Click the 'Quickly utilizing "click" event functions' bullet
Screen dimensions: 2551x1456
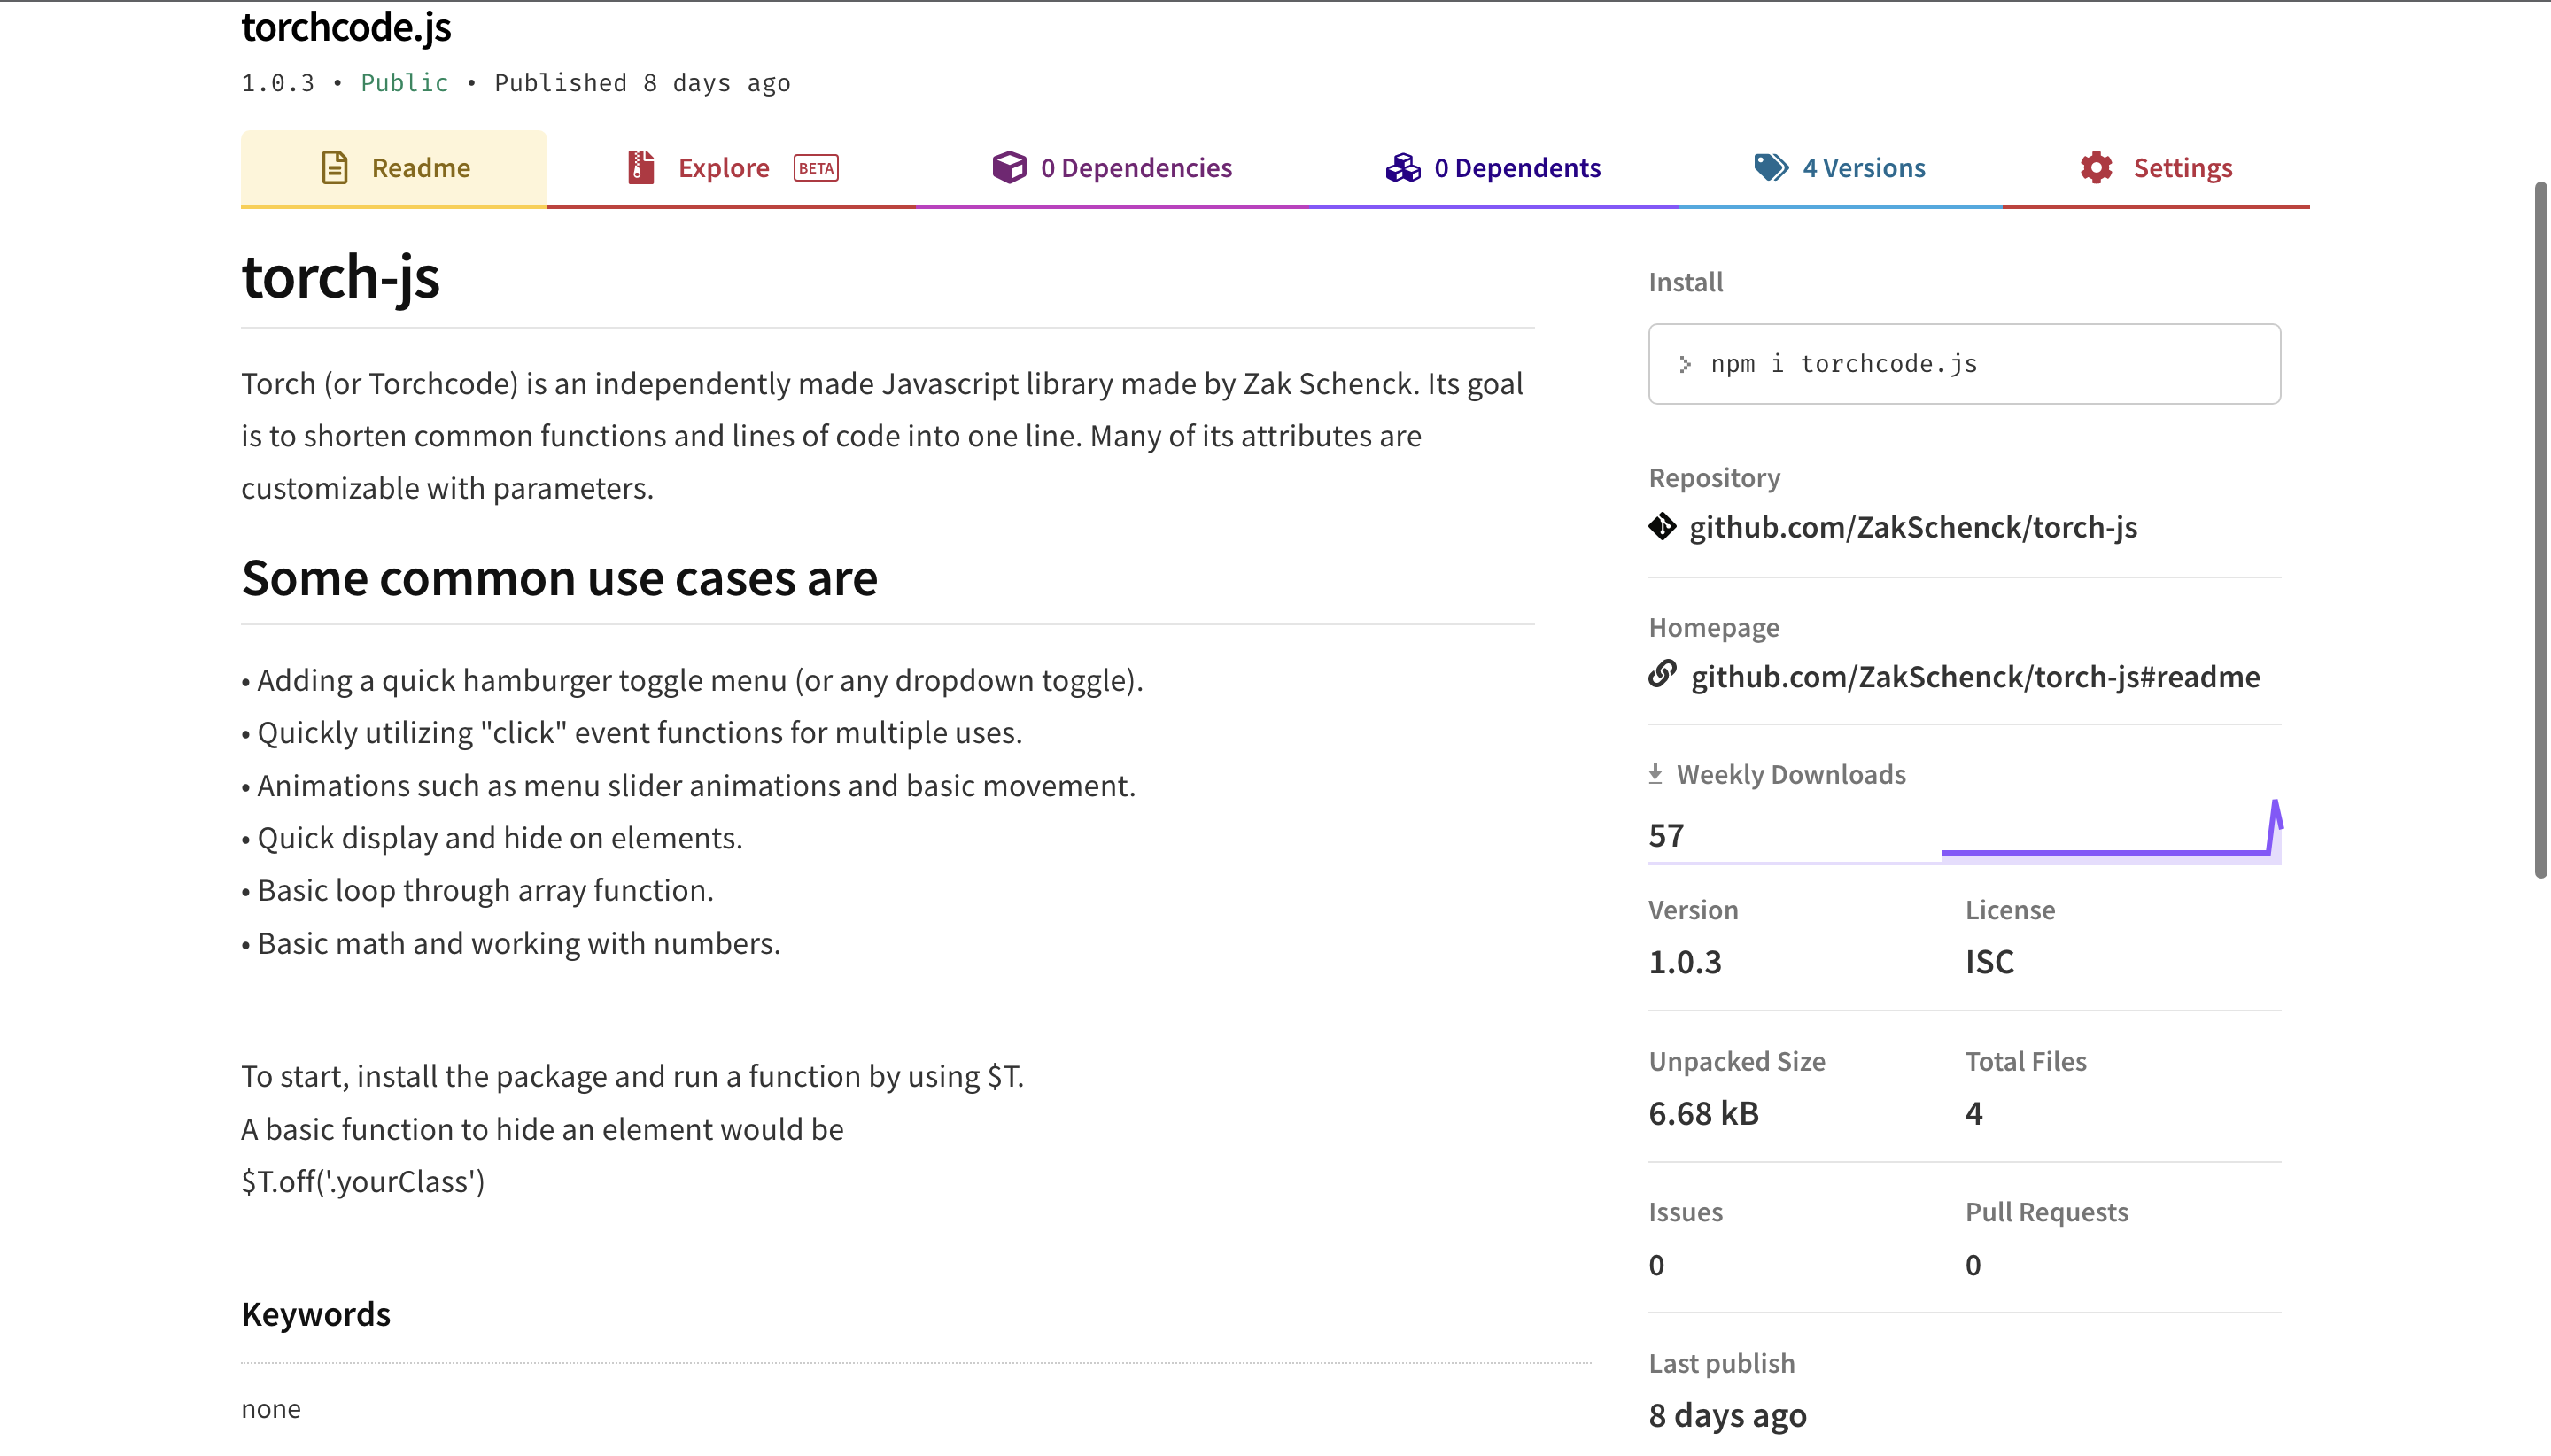point(632,733)
